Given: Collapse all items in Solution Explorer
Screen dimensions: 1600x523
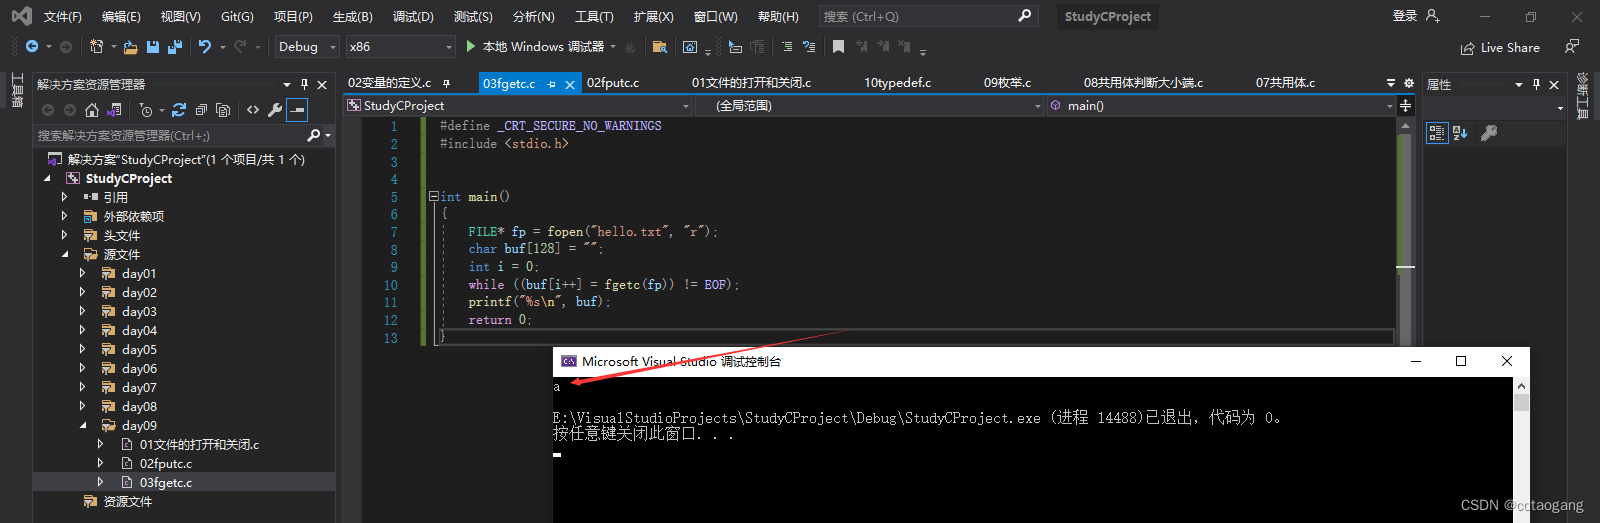Looking at the screenshot, I should (201, 110).
